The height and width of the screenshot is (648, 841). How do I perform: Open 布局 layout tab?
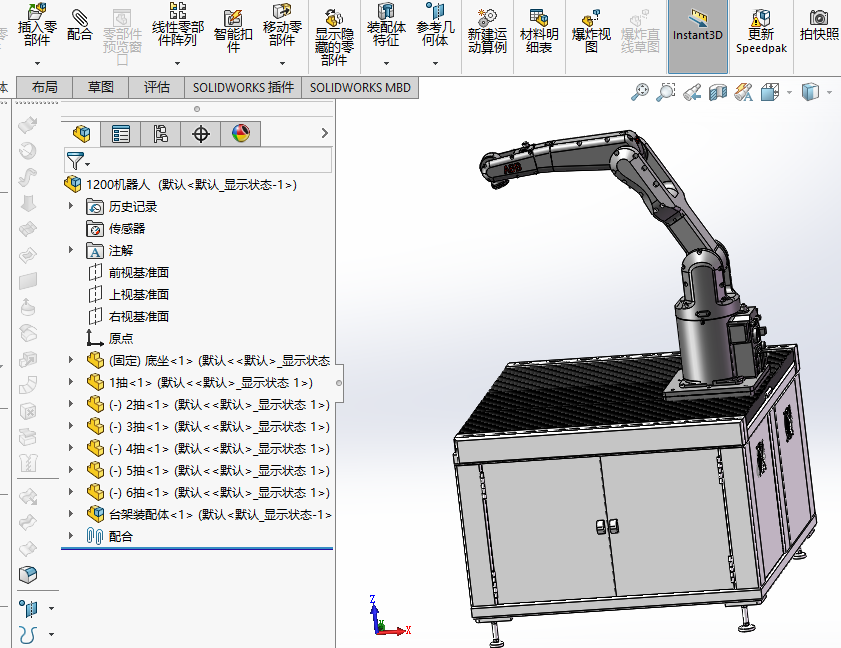click(45, 87)
